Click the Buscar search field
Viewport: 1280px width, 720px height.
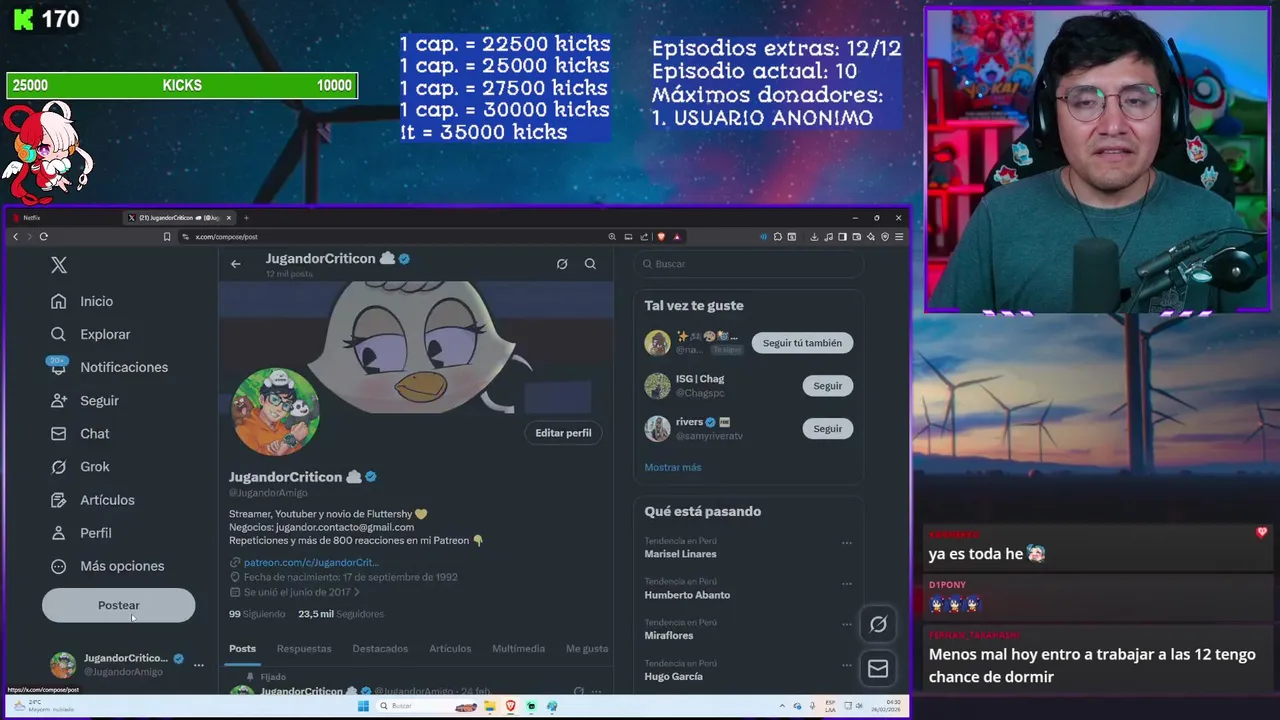pyautogui.click(x=749, y=264)
